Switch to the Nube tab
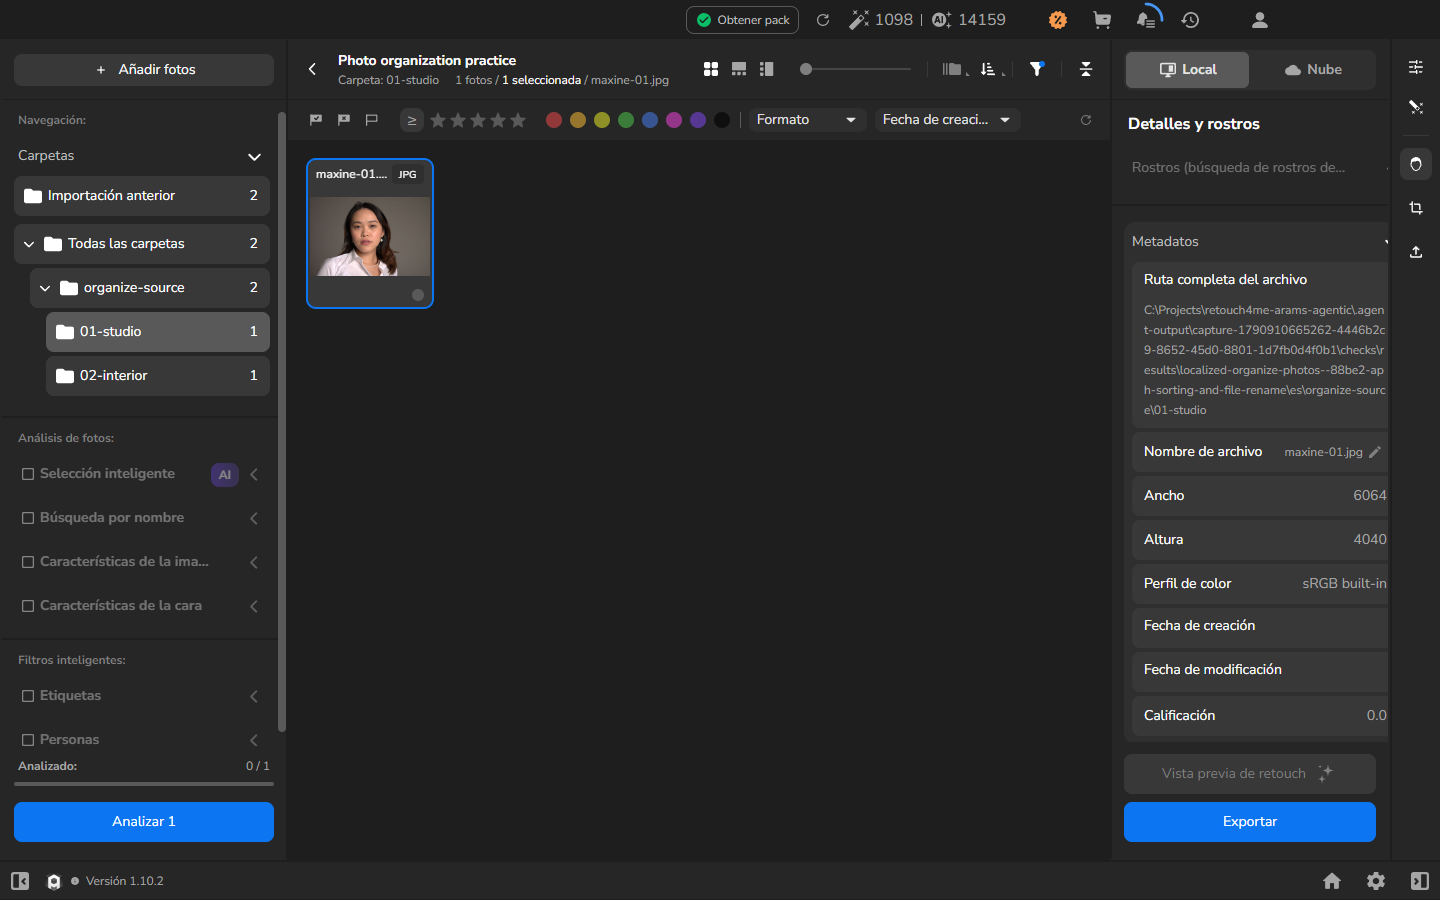The width and height of the screenshot is (1440, 900). click(1313, 70)
